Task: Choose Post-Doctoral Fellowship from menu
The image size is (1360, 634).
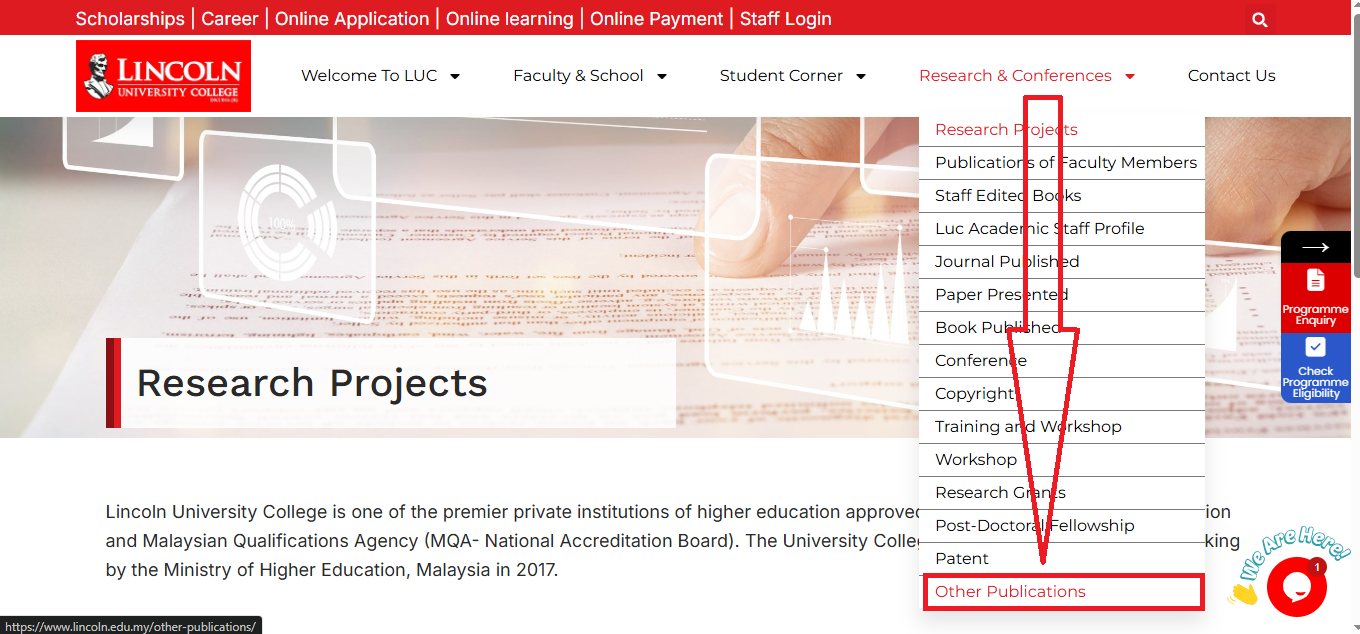Action: point(1062,525)
